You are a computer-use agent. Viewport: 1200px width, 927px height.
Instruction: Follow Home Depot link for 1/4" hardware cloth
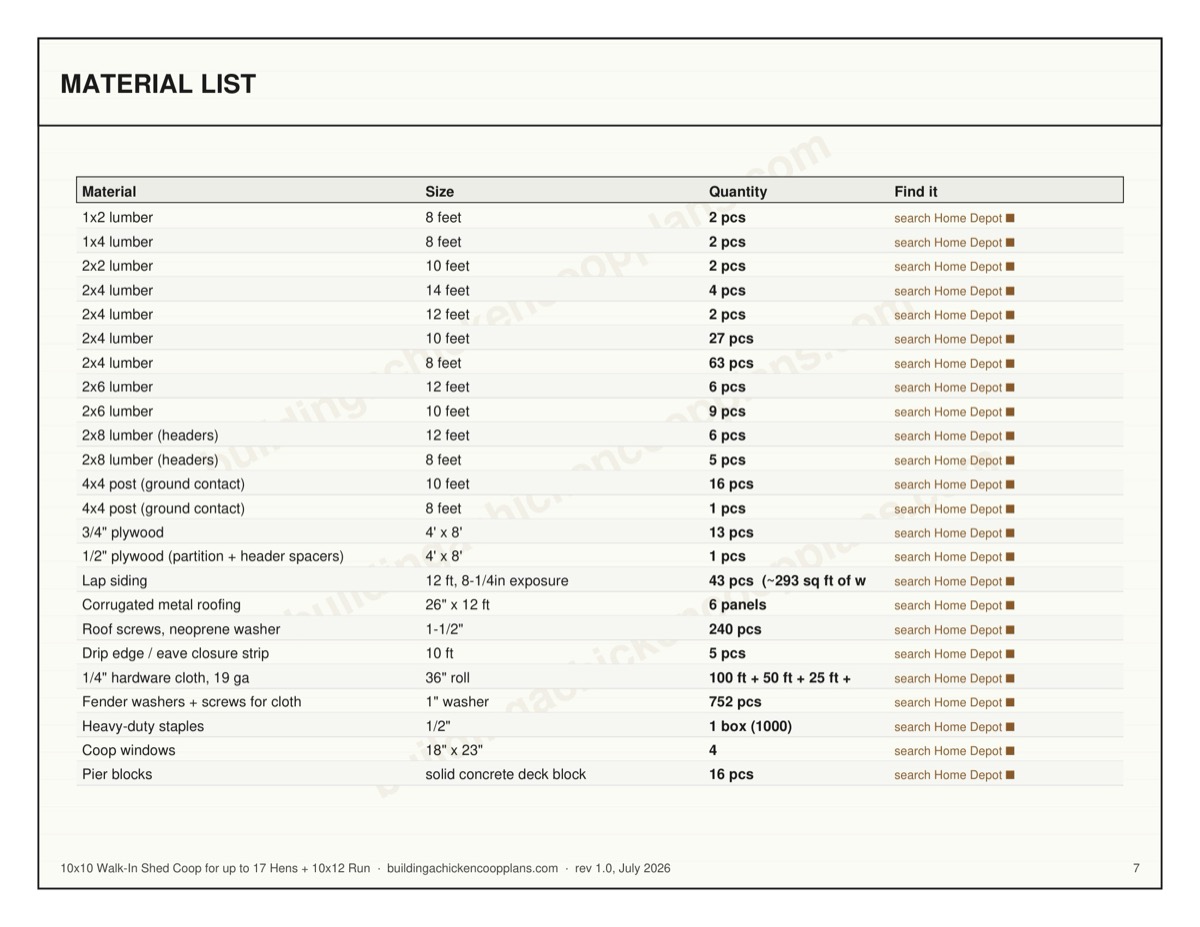click(948, 678)
